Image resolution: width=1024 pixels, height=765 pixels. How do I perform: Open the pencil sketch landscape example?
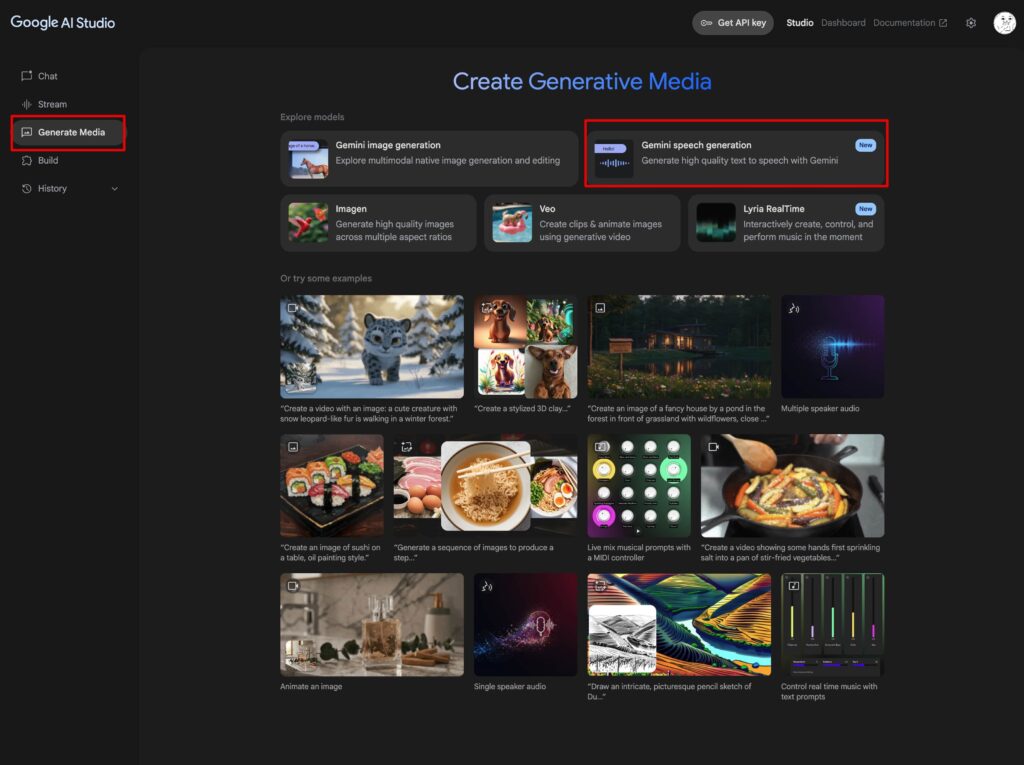click(679, 625)
